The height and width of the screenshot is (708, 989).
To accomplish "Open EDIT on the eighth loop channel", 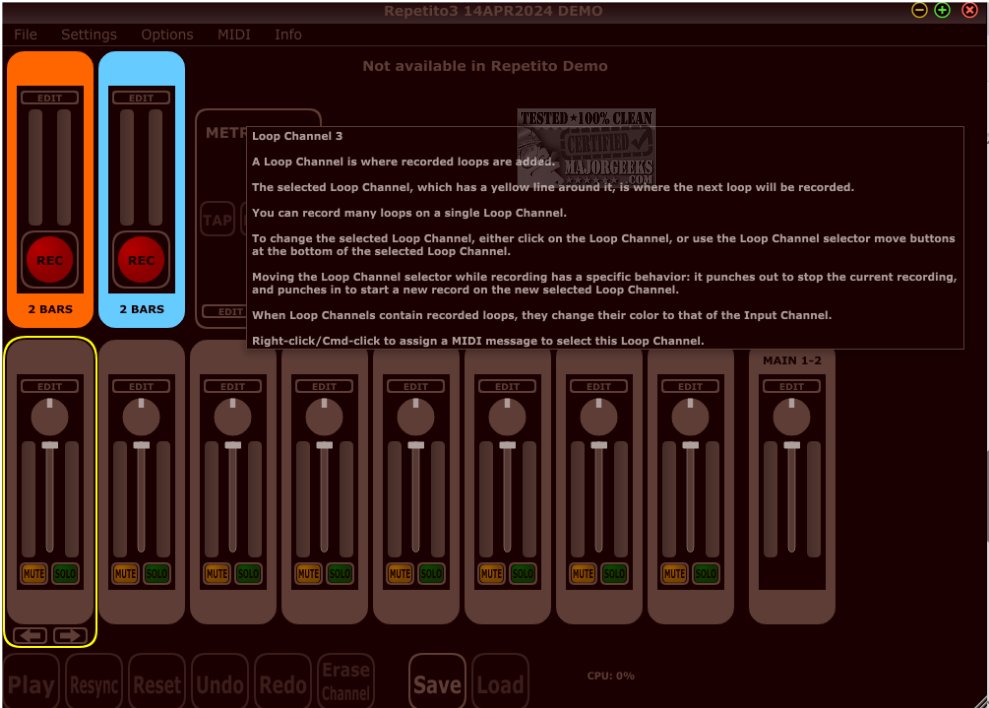I will (x=690, y=386).
